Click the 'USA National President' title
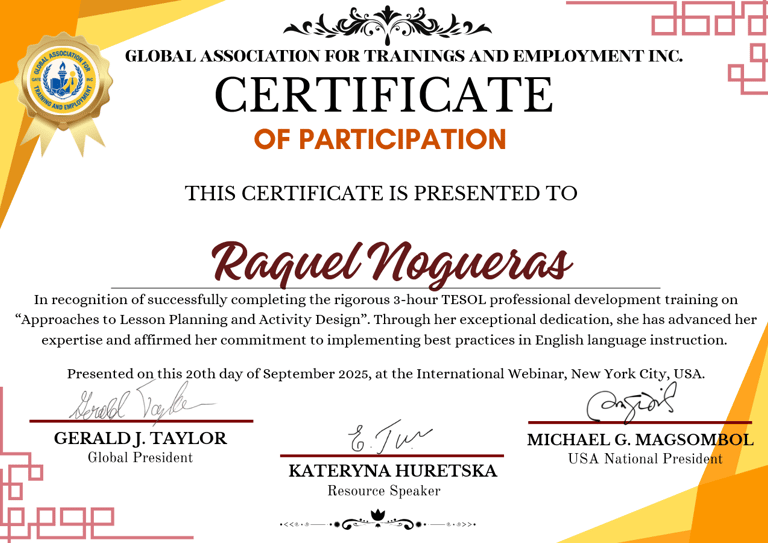The height and width of the screenshot is (543, 768). coord(645,459)
